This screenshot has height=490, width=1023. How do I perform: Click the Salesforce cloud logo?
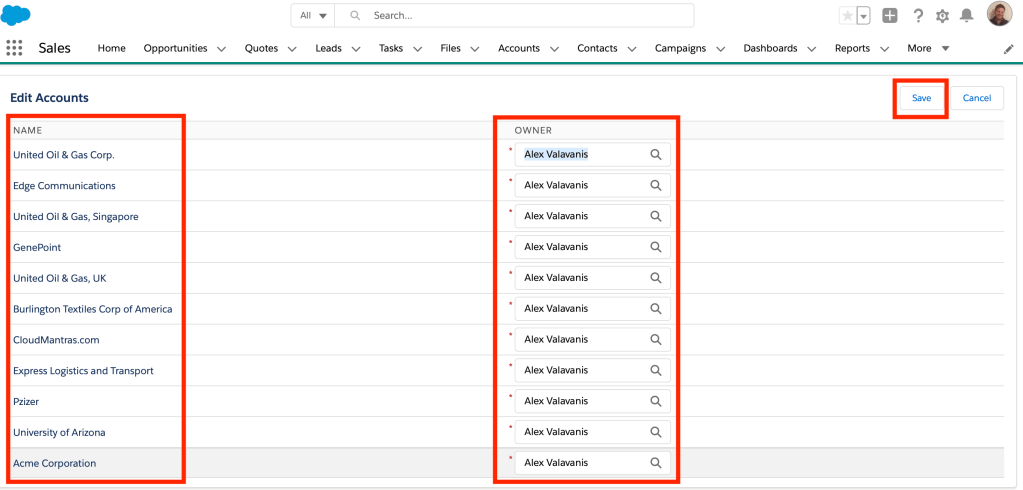[16, 15]
